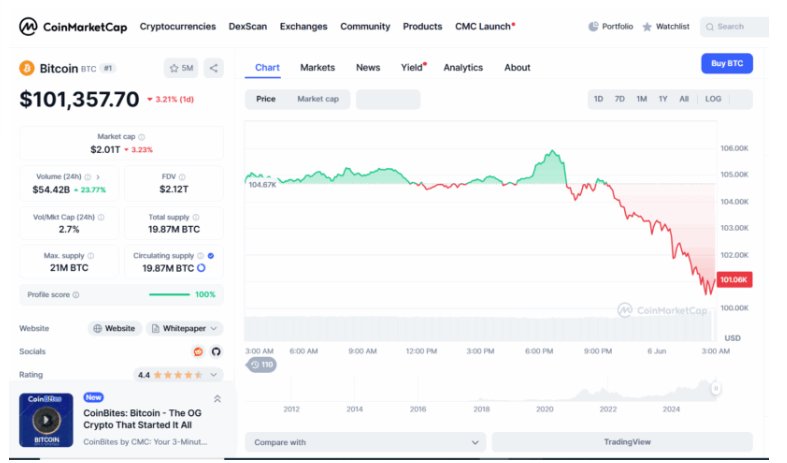Switch to the News tab
Viewport: 787px width, 463px height.
point(368,67)
